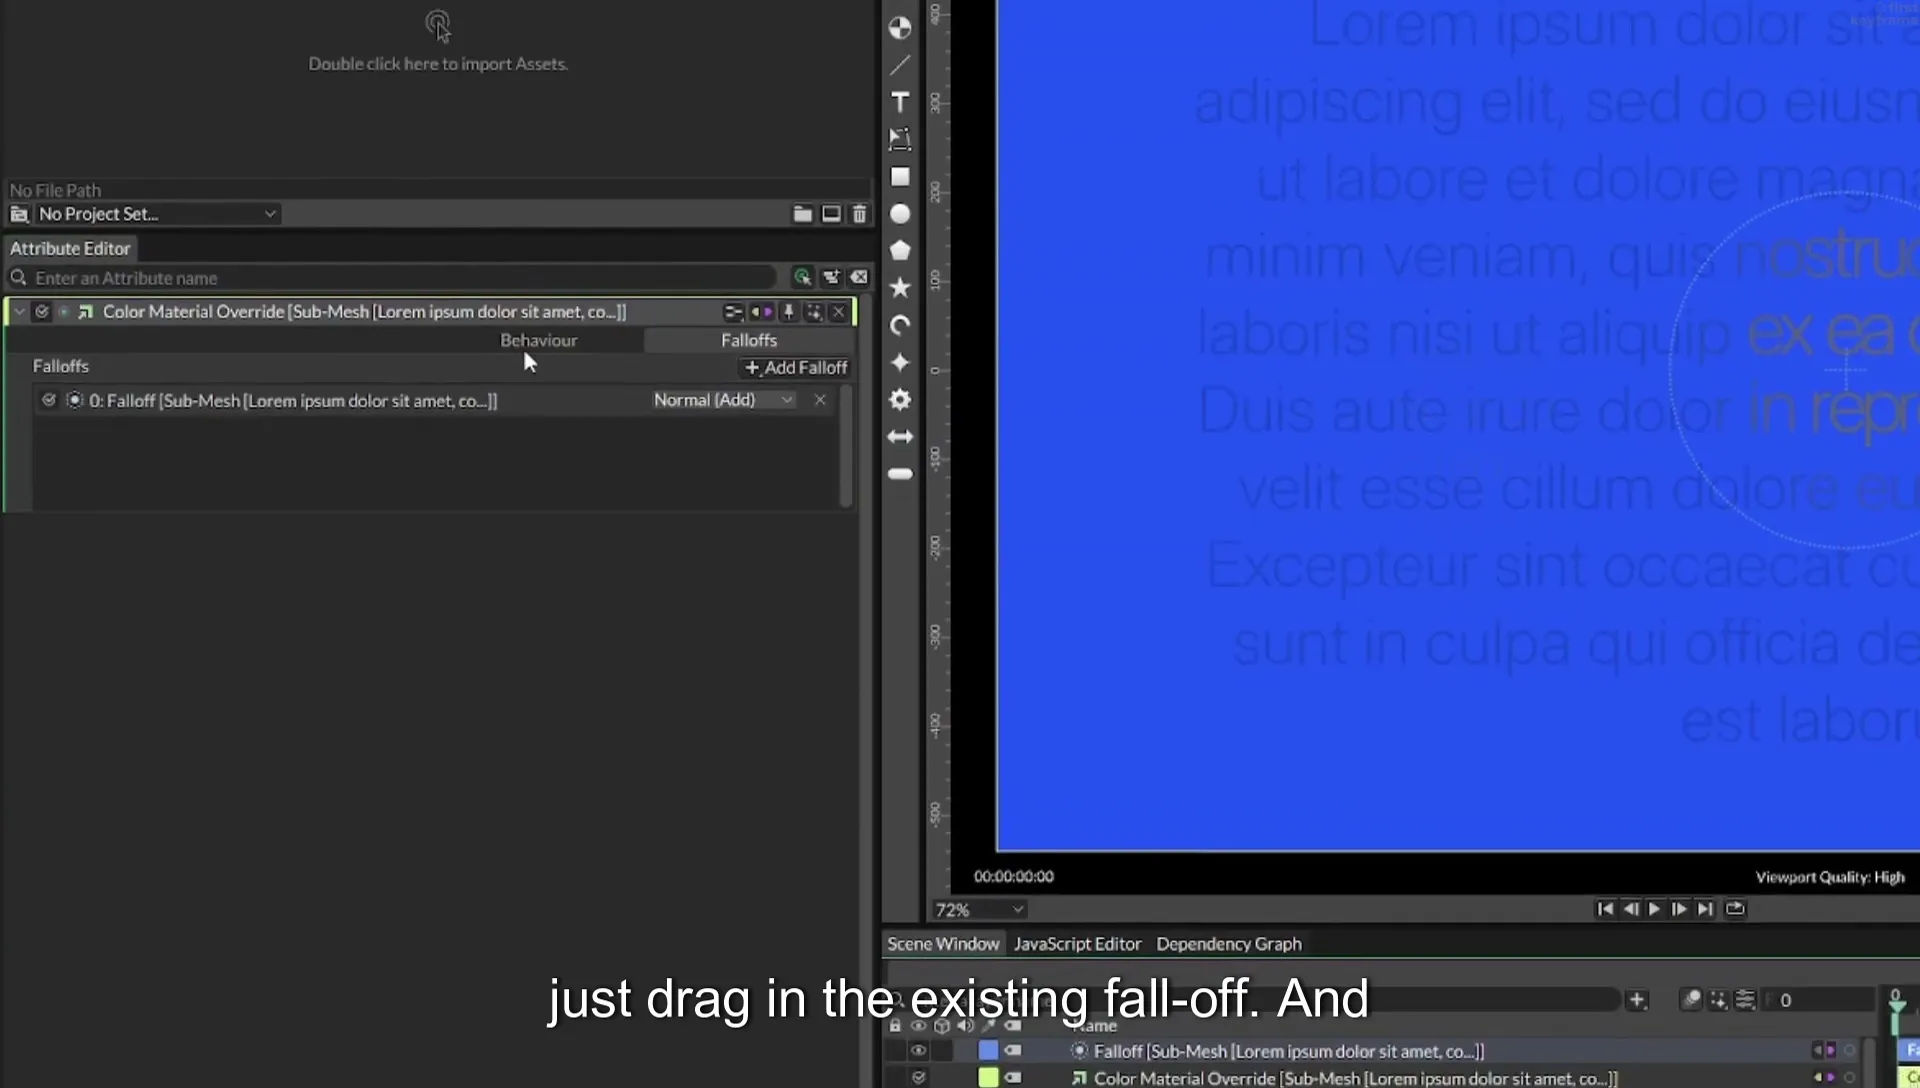Select the double-headed Arrow shape tool
The height and width of the screenshot is (1088, 1920).
pos(900,437)
